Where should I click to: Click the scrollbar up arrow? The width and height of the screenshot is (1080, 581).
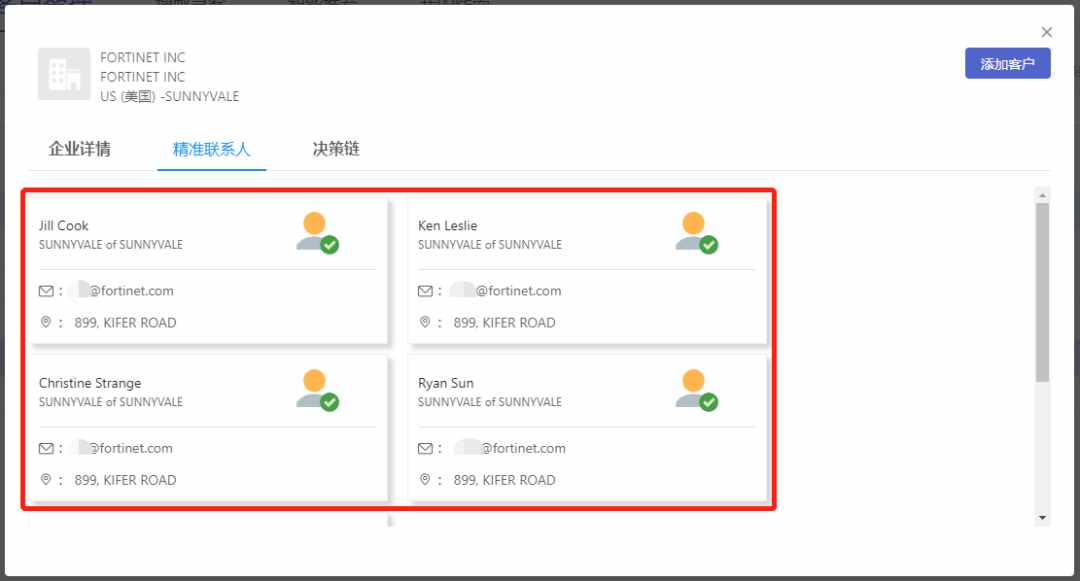1043,196
